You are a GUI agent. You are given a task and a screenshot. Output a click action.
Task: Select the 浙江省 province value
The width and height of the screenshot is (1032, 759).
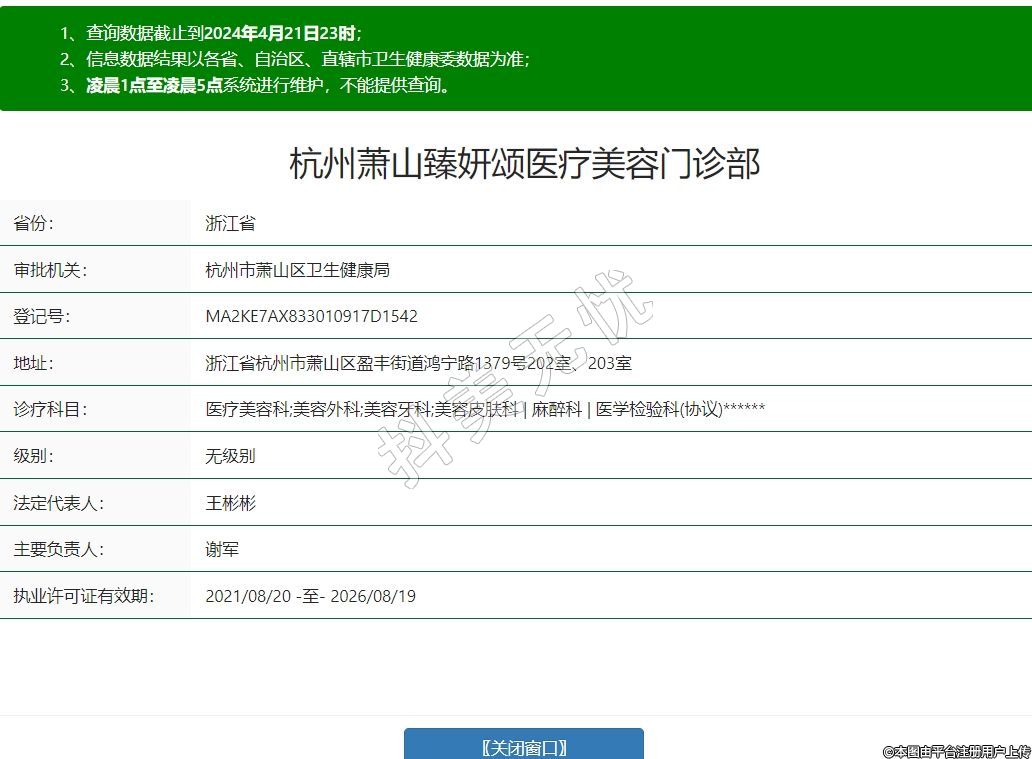(x=230, y=223)
